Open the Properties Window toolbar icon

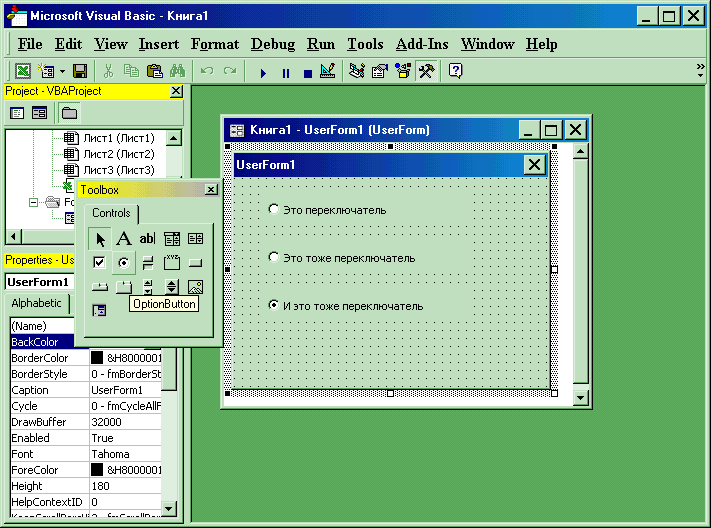(380, 71)
